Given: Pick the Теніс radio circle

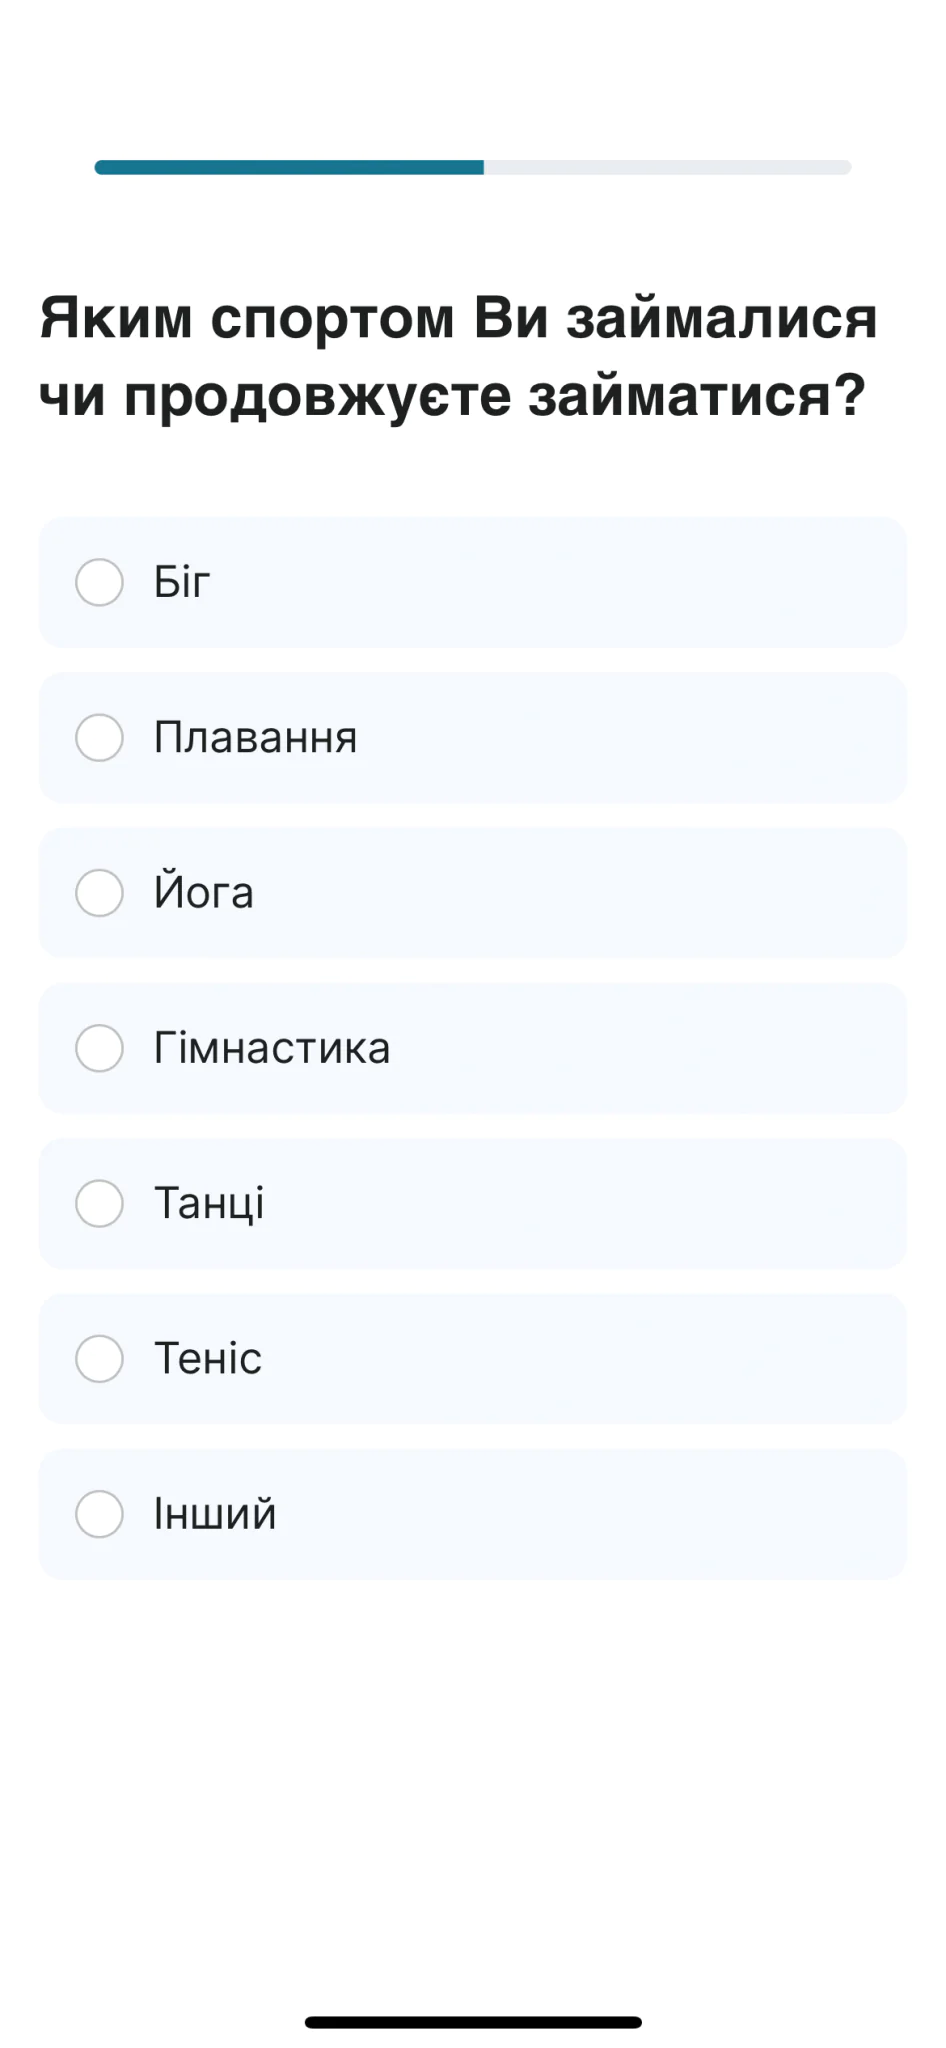Looking at the screenshot, I should 99,1359.
